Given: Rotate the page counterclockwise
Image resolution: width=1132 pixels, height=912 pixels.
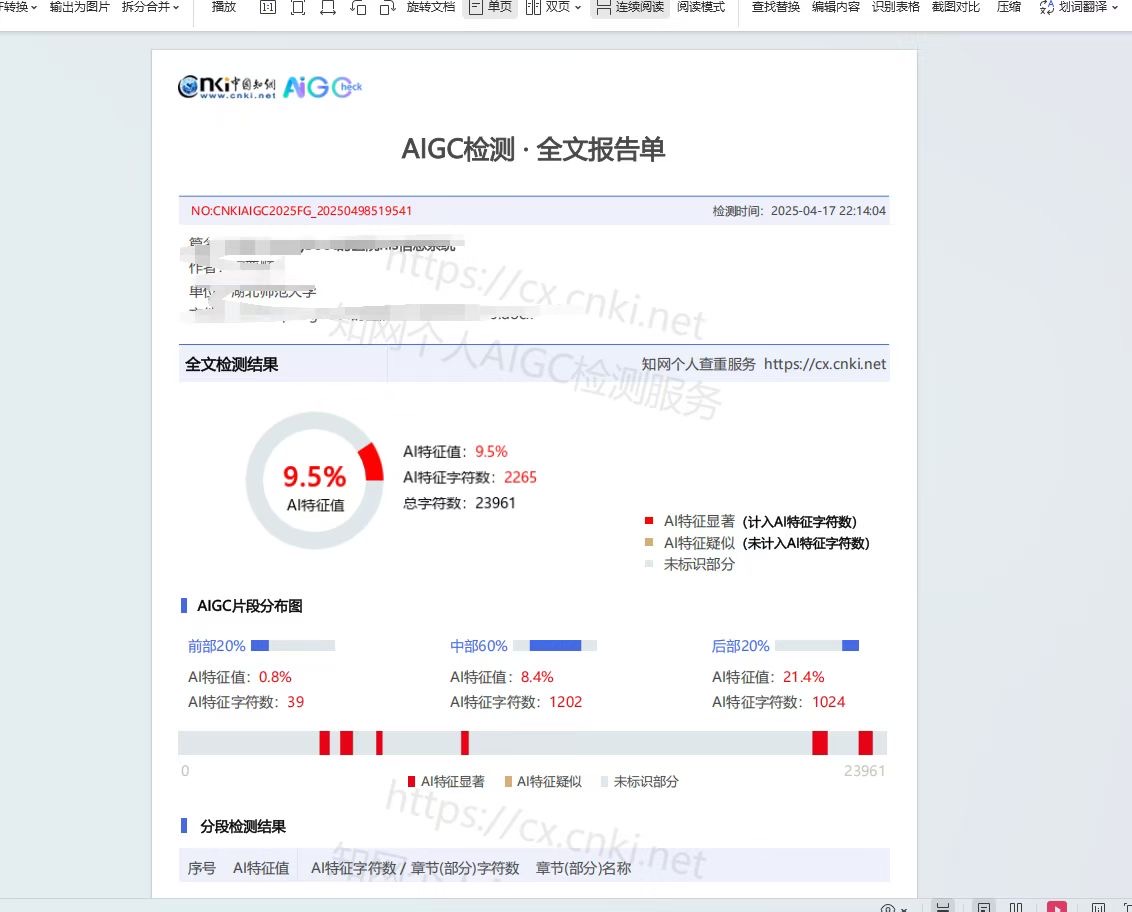Looking at the screenshot, I should pos(358,8).
